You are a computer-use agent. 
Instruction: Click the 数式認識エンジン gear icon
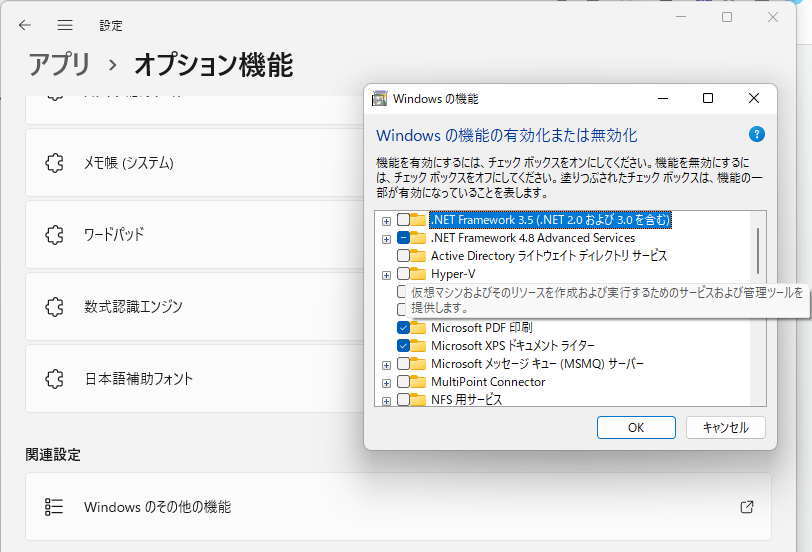(x=54, y=307)
